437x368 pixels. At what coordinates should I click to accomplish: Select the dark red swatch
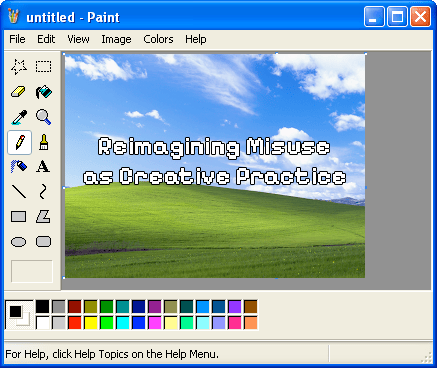[x=75, y=307]
